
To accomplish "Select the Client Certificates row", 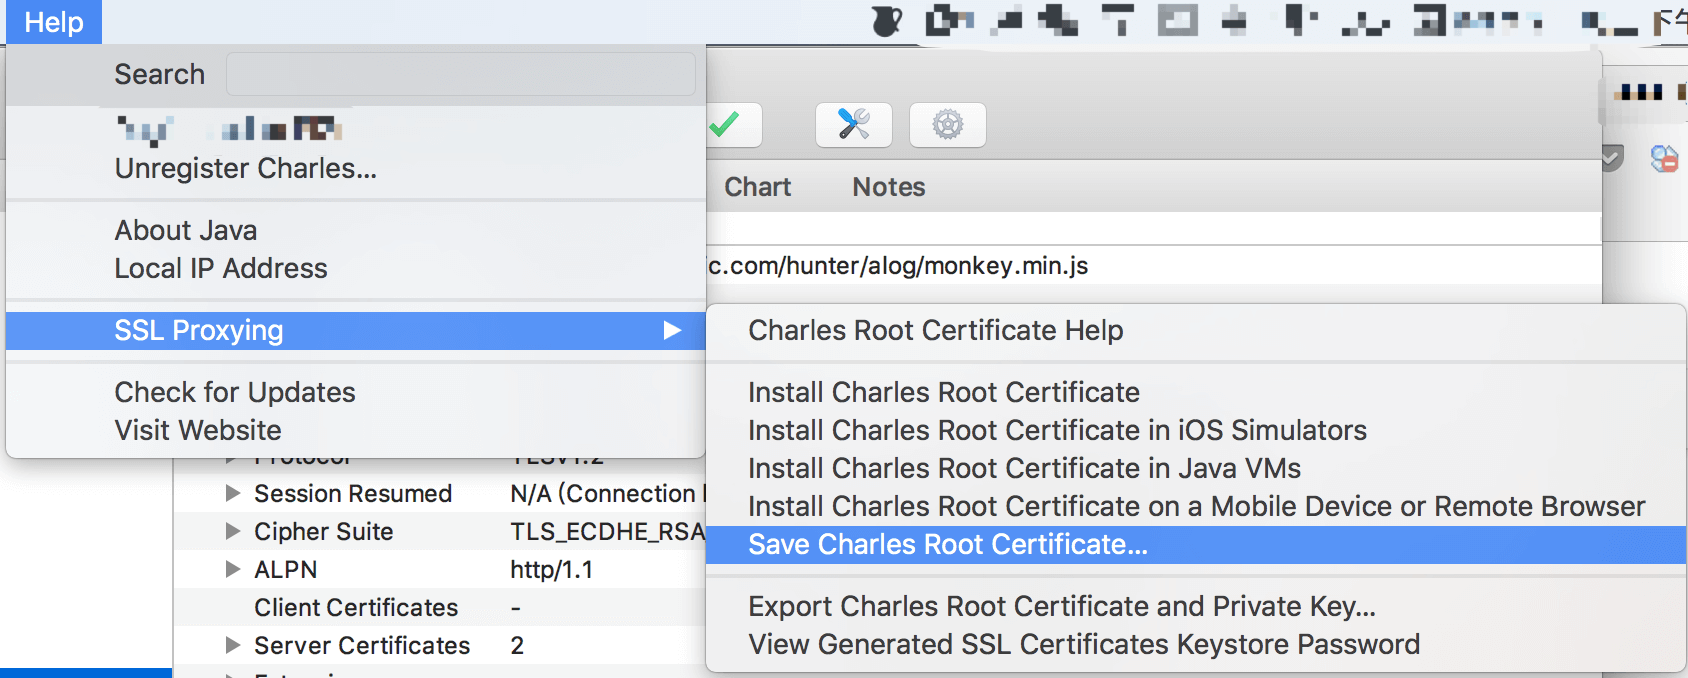I will point(356,607).
